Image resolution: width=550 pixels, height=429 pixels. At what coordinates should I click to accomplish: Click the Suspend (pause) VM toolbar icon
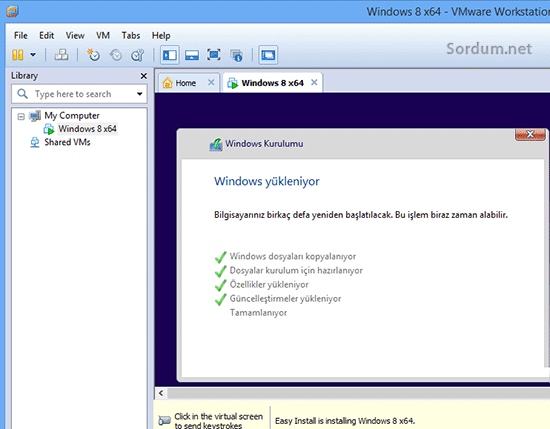click(x=18, y=55)
